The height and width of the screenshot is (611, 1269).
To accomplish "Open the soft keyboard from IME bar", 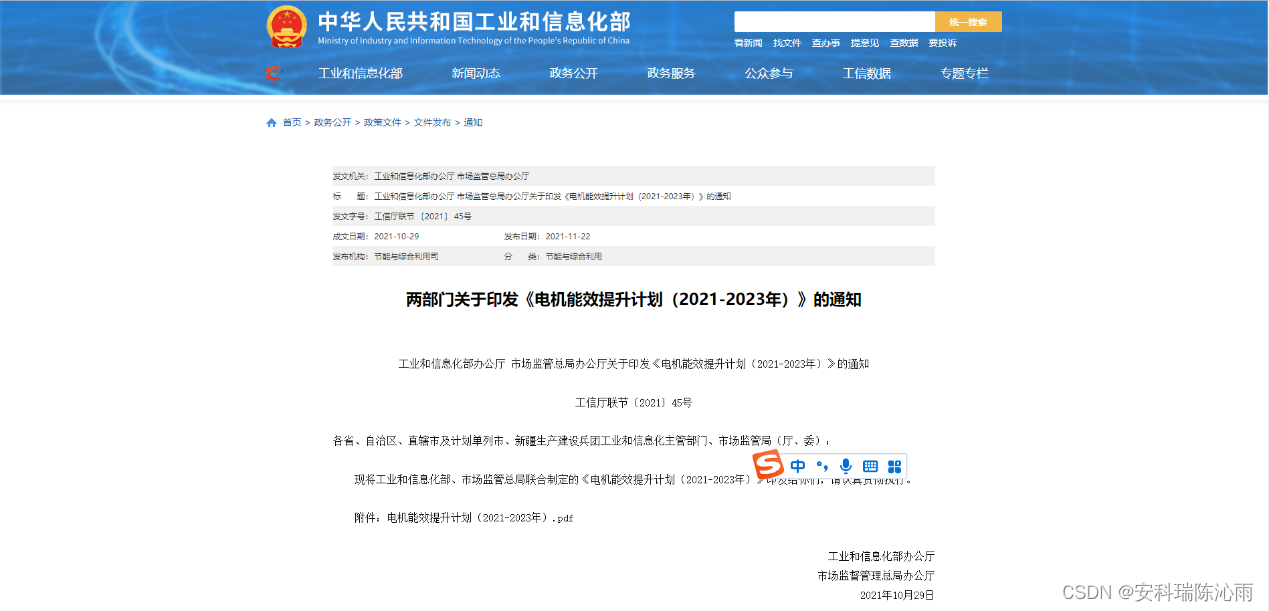I will click(870, 466).
